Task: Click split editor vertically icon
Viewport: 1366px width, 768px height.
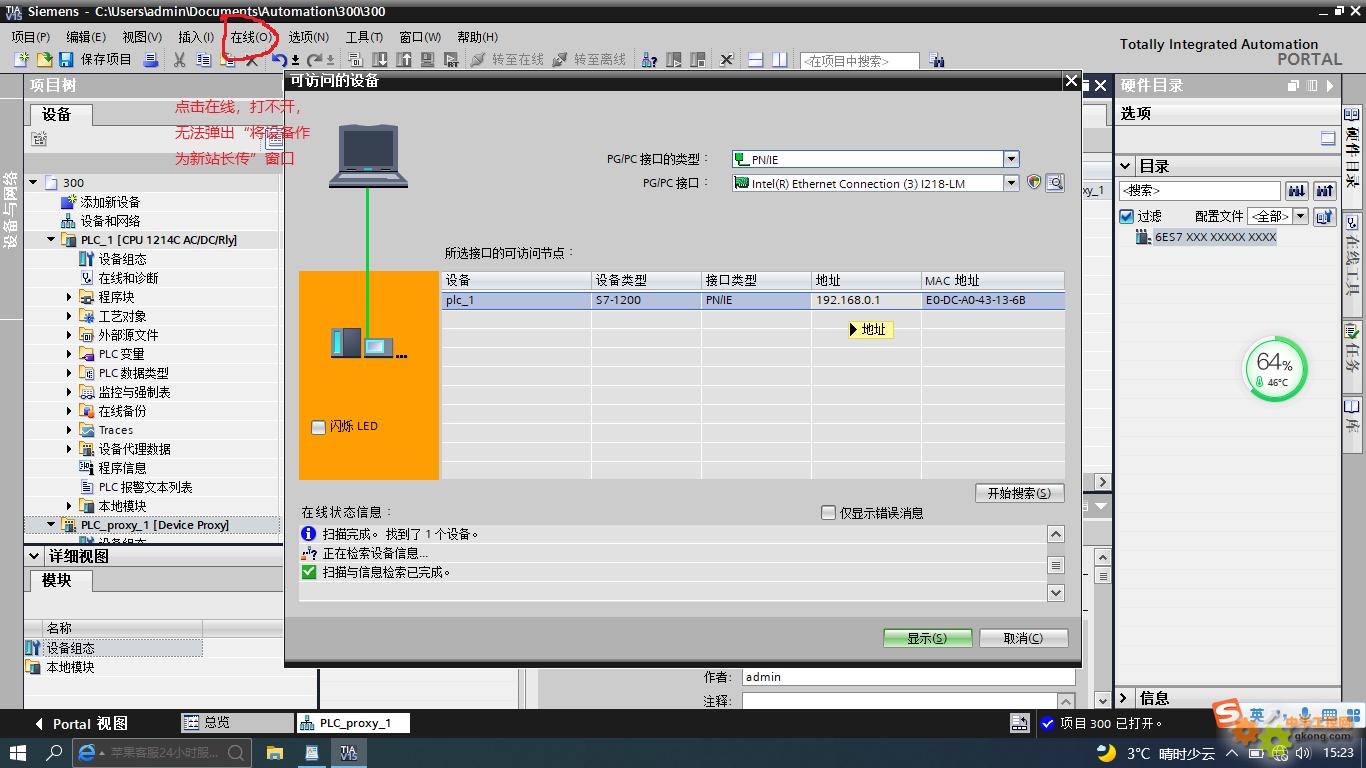Action: [779, 60]
